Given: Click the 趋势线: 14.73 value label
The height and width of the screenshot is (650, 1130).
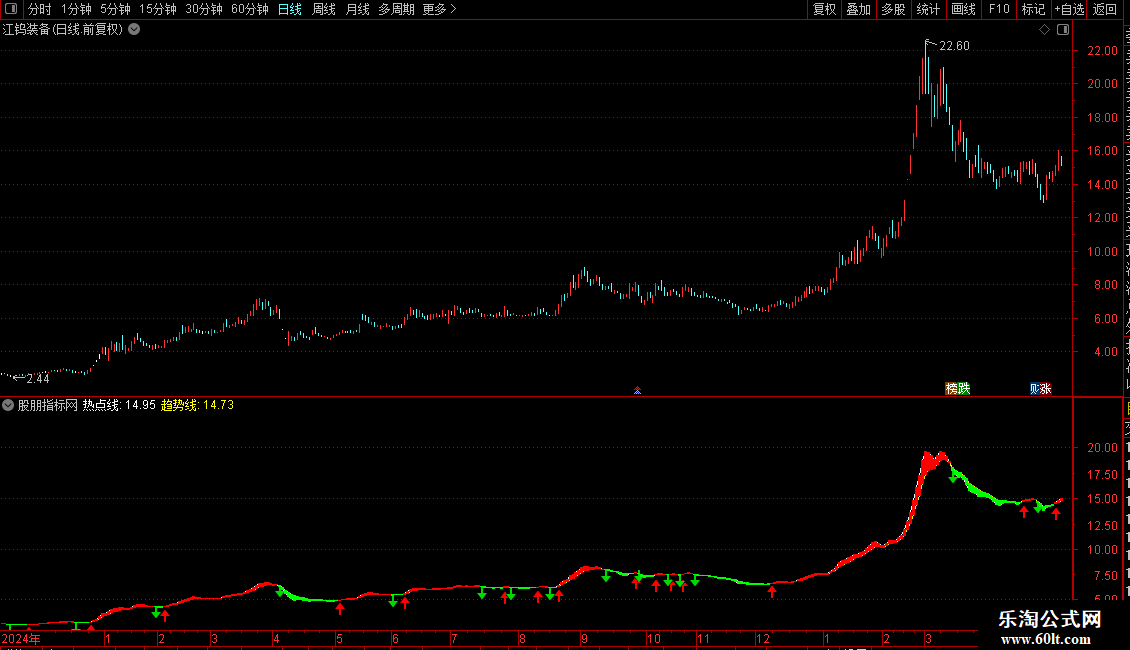Looking at the screenshot, I should pos(197,405).
